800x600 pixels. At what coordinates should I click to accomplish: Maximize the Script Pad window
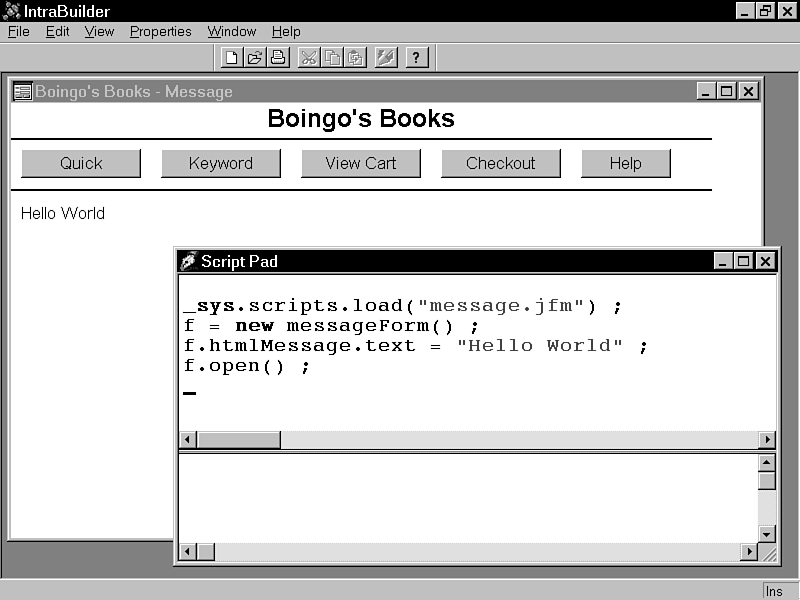pos(743,261)
